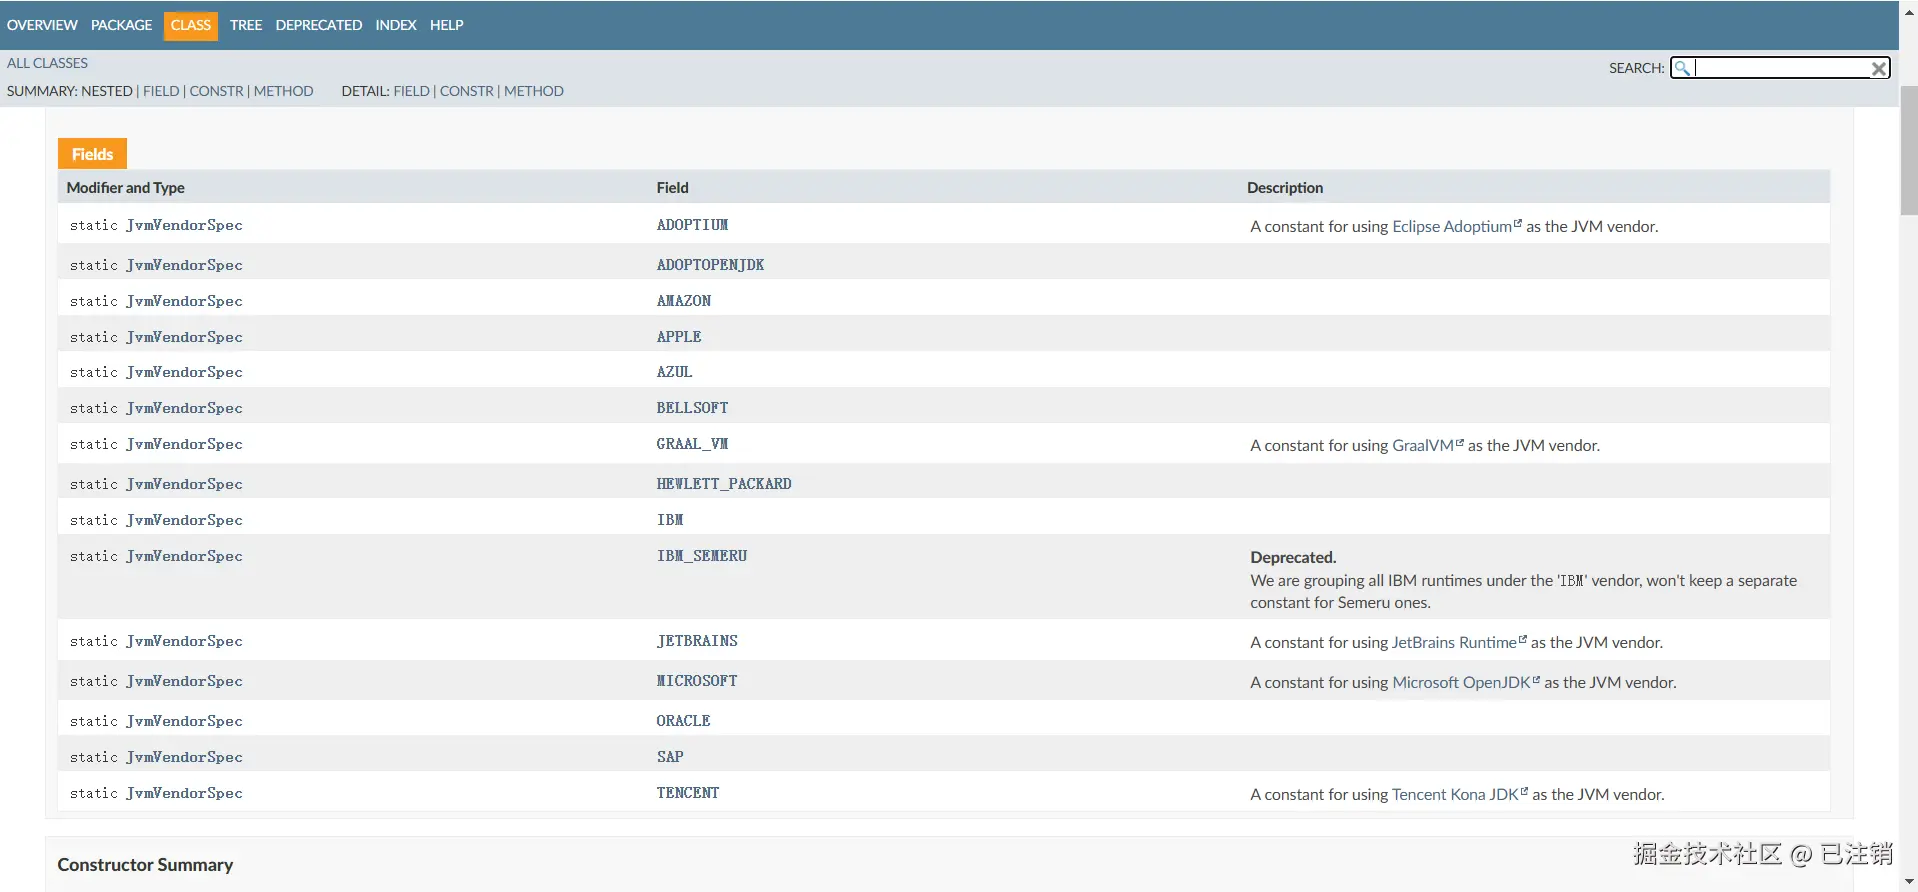Open the ADOPTOPENJDK field link
Screen dimensions: 1918x892
click(710, 265)
